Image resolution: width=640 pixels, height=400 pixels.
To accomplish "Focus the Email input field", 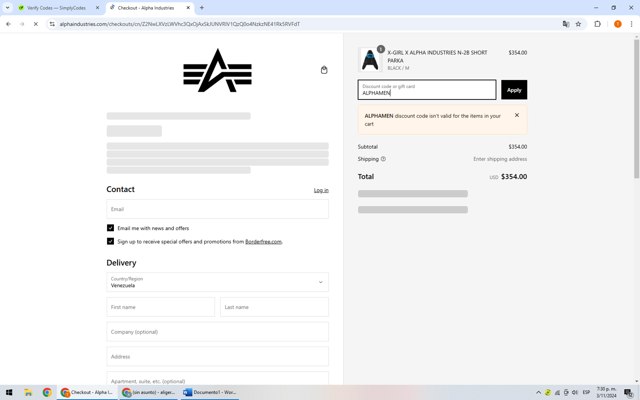I will (x=217, y=209).
